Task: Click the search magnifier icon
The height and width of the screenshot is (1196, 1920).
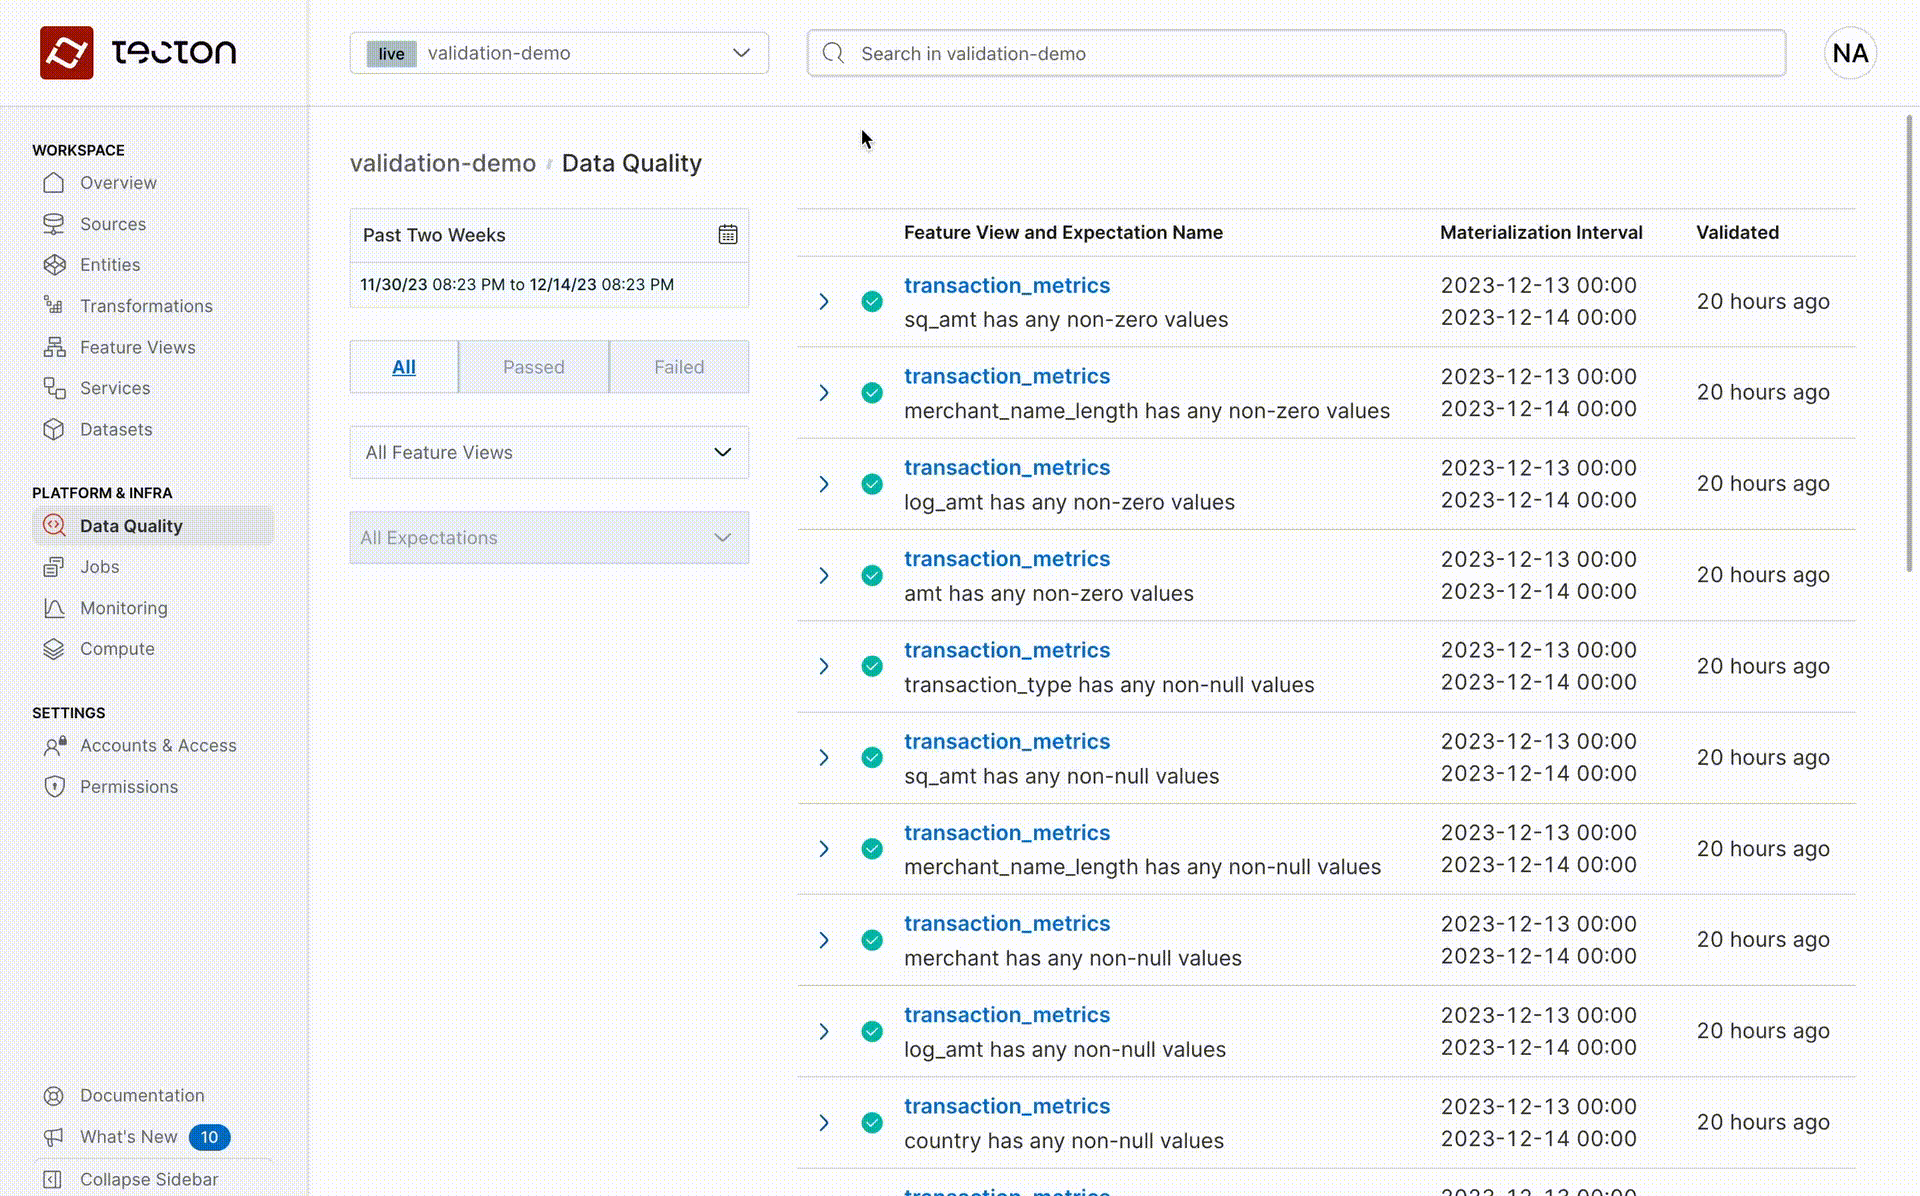Action: point(833,53)
